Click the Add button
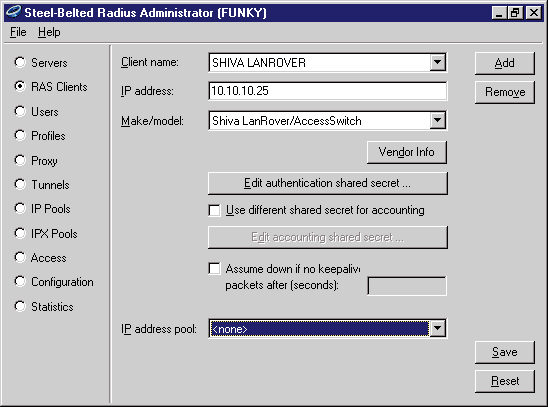 [505, 63]
